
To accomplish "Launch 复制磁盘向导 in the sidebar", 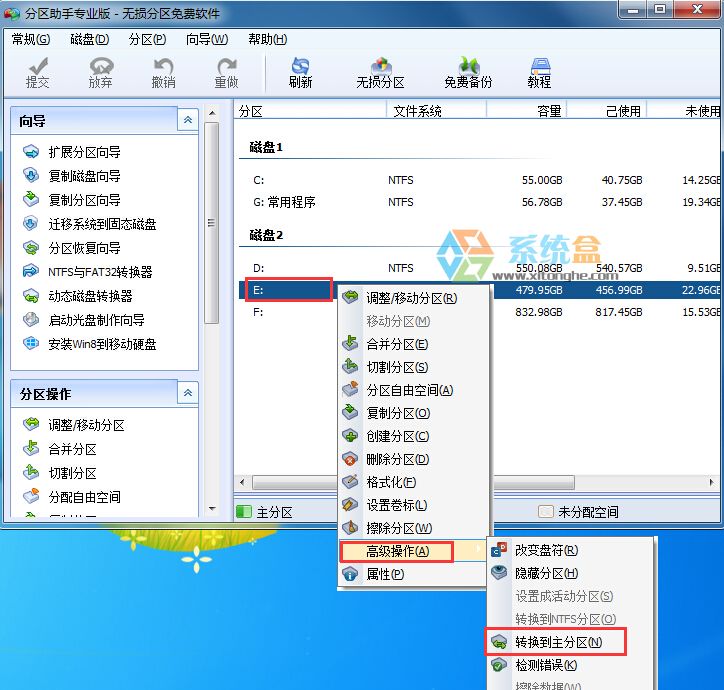I will pyautogui.click(x=72, y=176).
